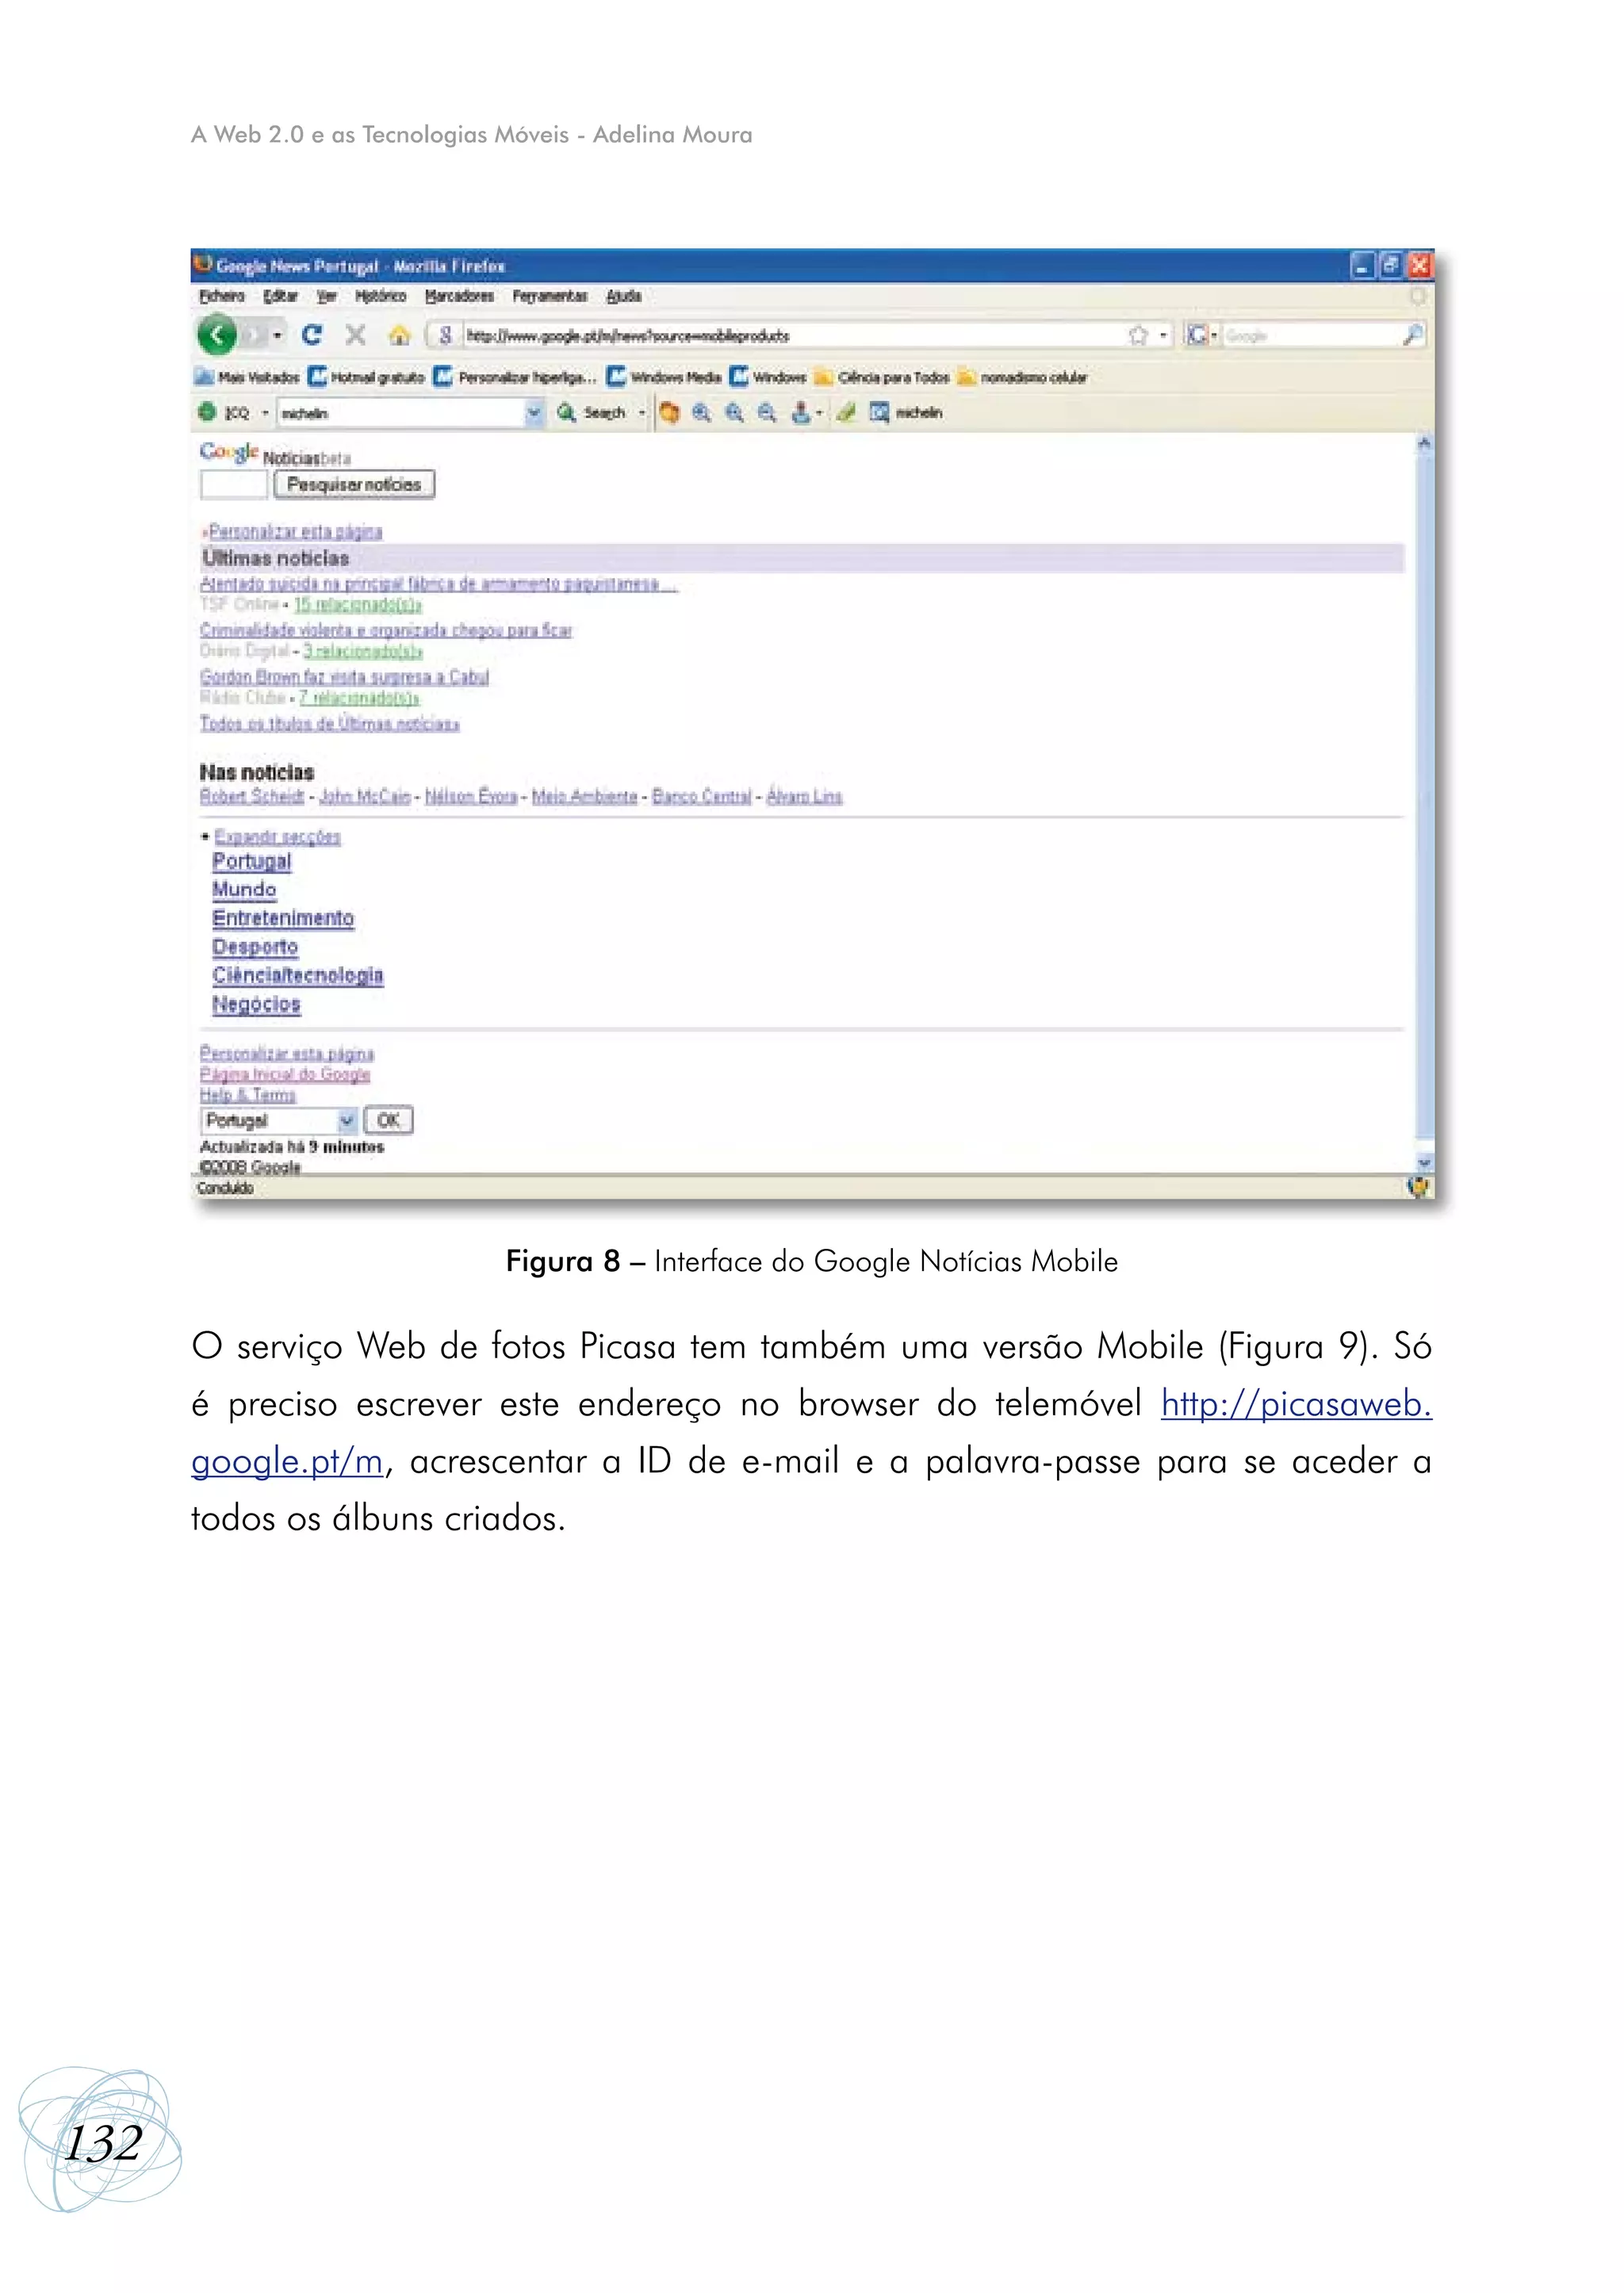
Task: Open the back/forward history dropdown arrow
Action: coord(277,336)
